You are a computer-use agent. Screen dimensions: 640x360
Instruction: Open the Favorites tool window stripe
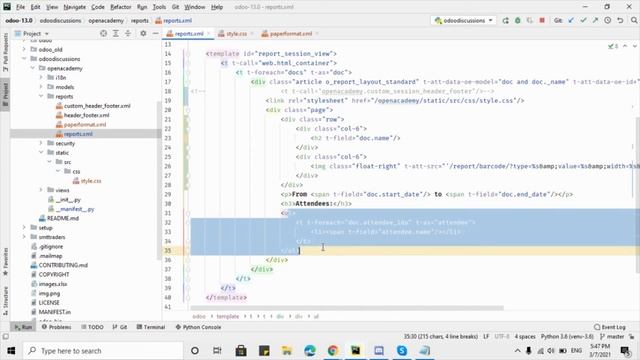pos(5,262)
